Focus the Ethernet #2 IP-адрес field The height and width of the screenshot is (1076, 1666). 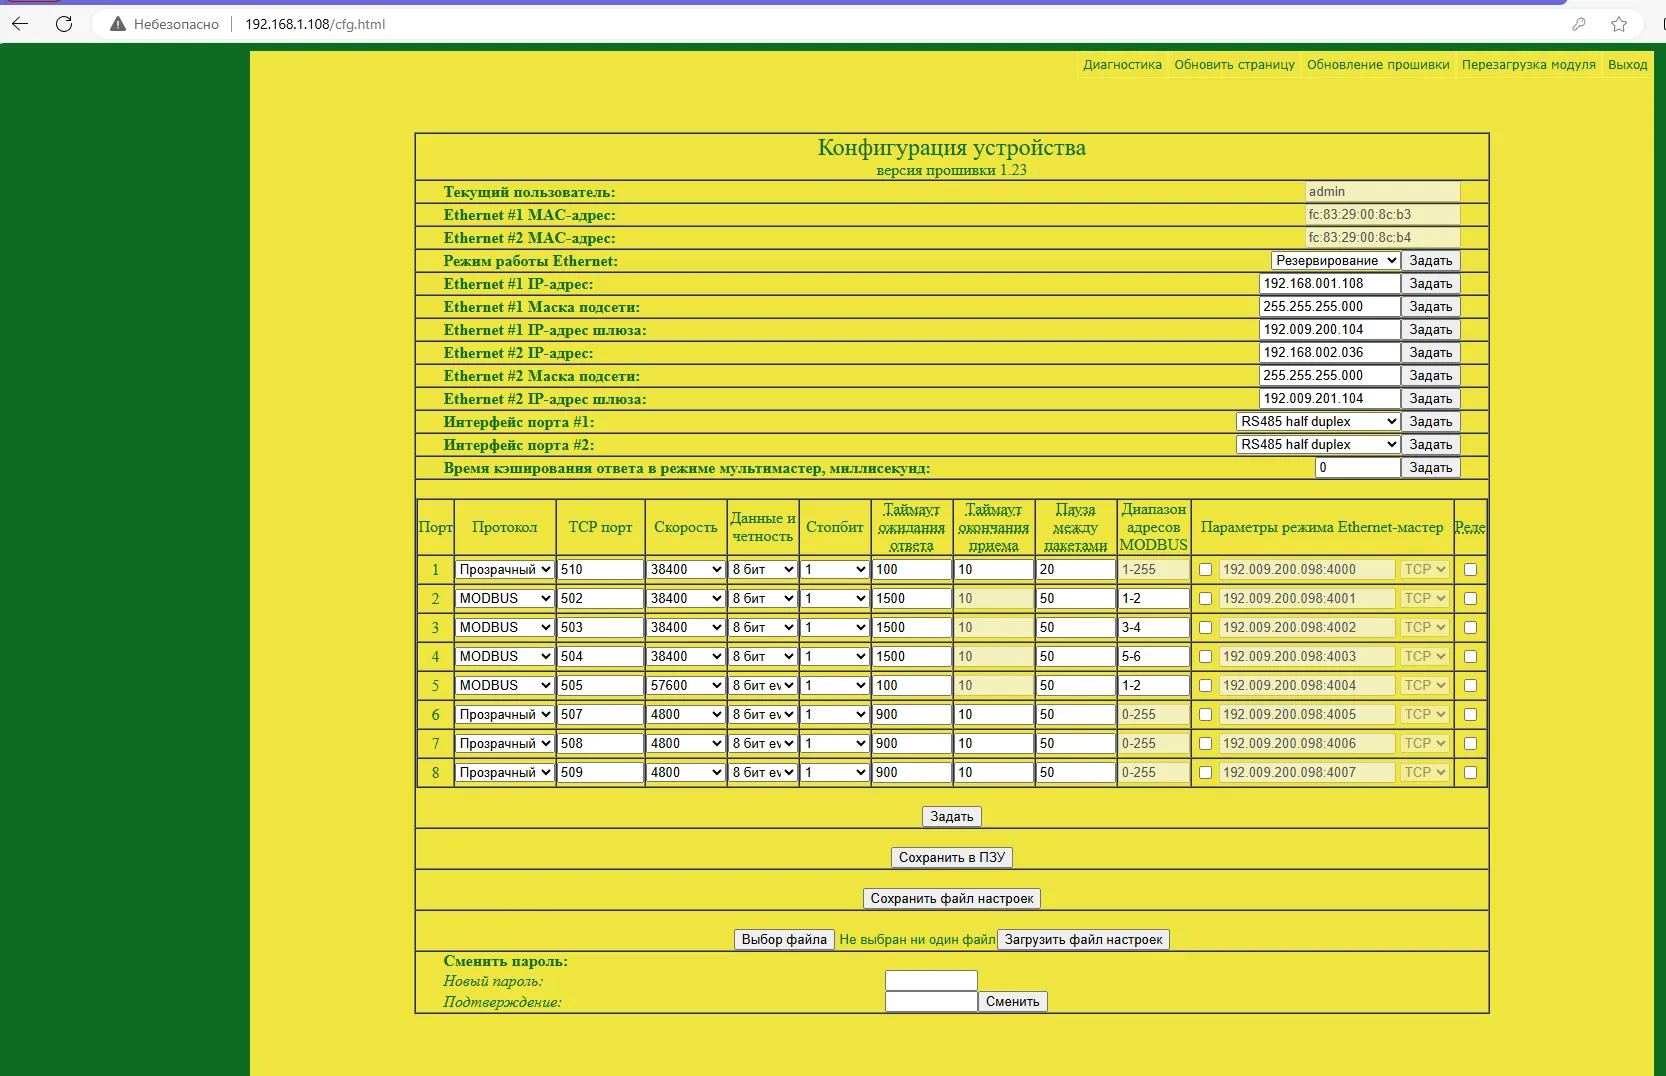point(1329,353)
